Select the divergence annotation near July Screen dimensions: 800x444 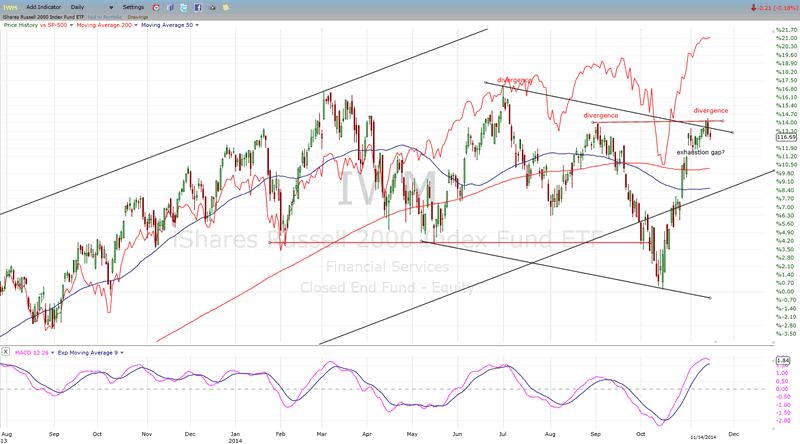(514, 80)
